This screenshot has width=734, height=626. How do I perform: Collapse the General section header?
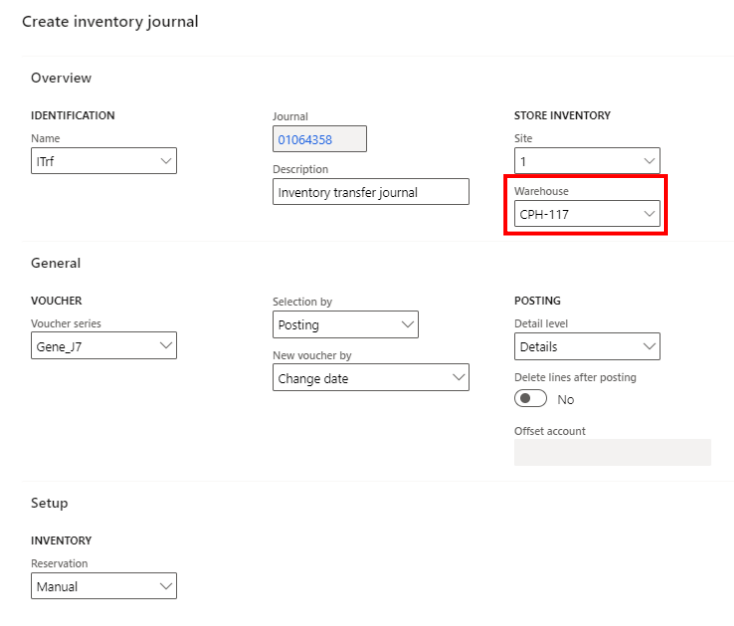click(x=56, y=263)
